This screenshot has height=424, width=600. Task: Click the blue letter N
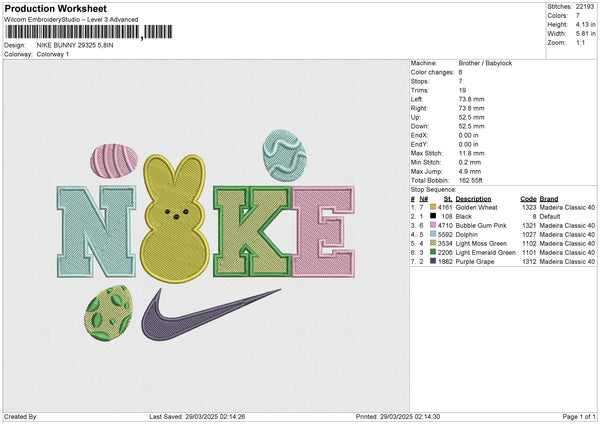[x=96, y=232]
